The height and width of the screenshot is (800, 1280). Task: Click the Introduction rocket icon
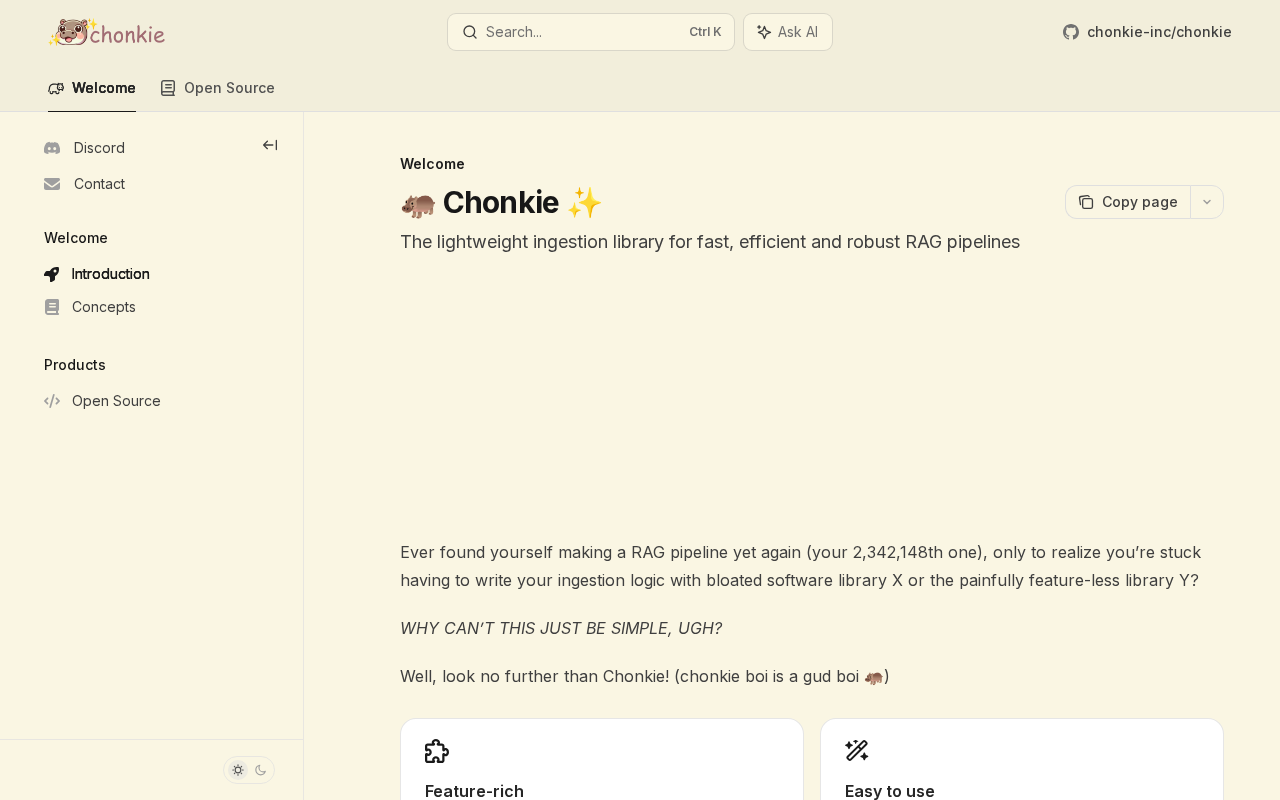click(52, 274)
